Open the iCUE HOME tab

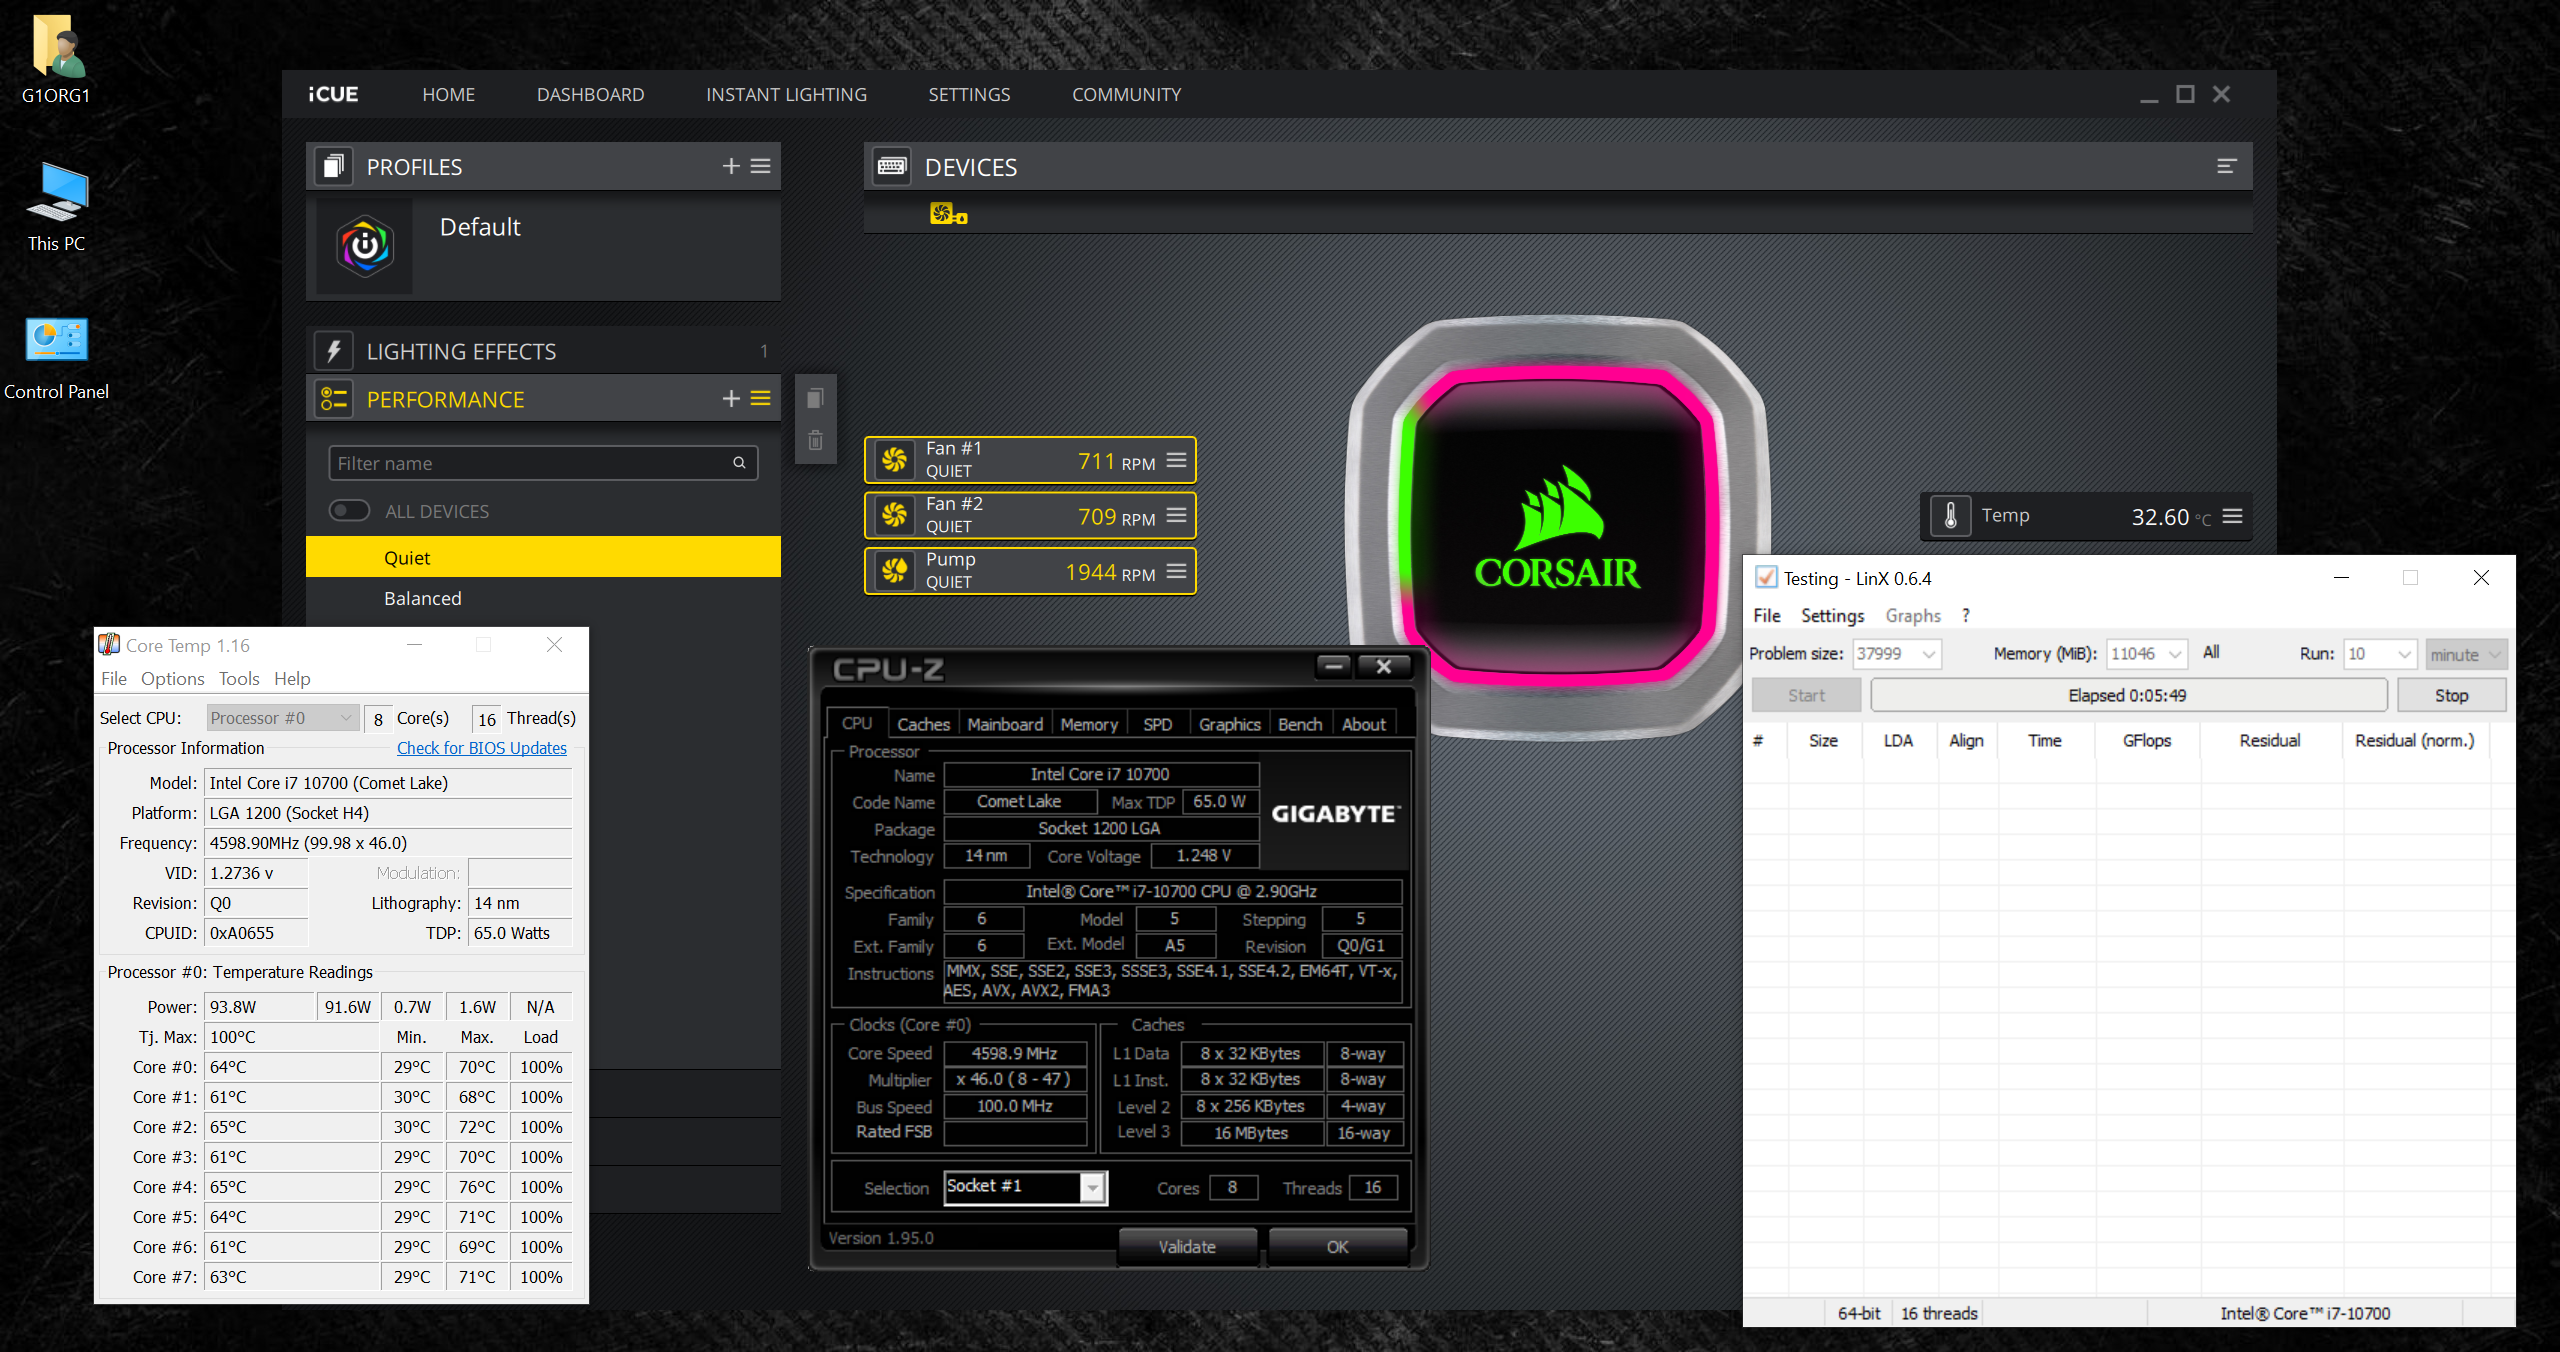pyautogui.click(x=448, y=94)
